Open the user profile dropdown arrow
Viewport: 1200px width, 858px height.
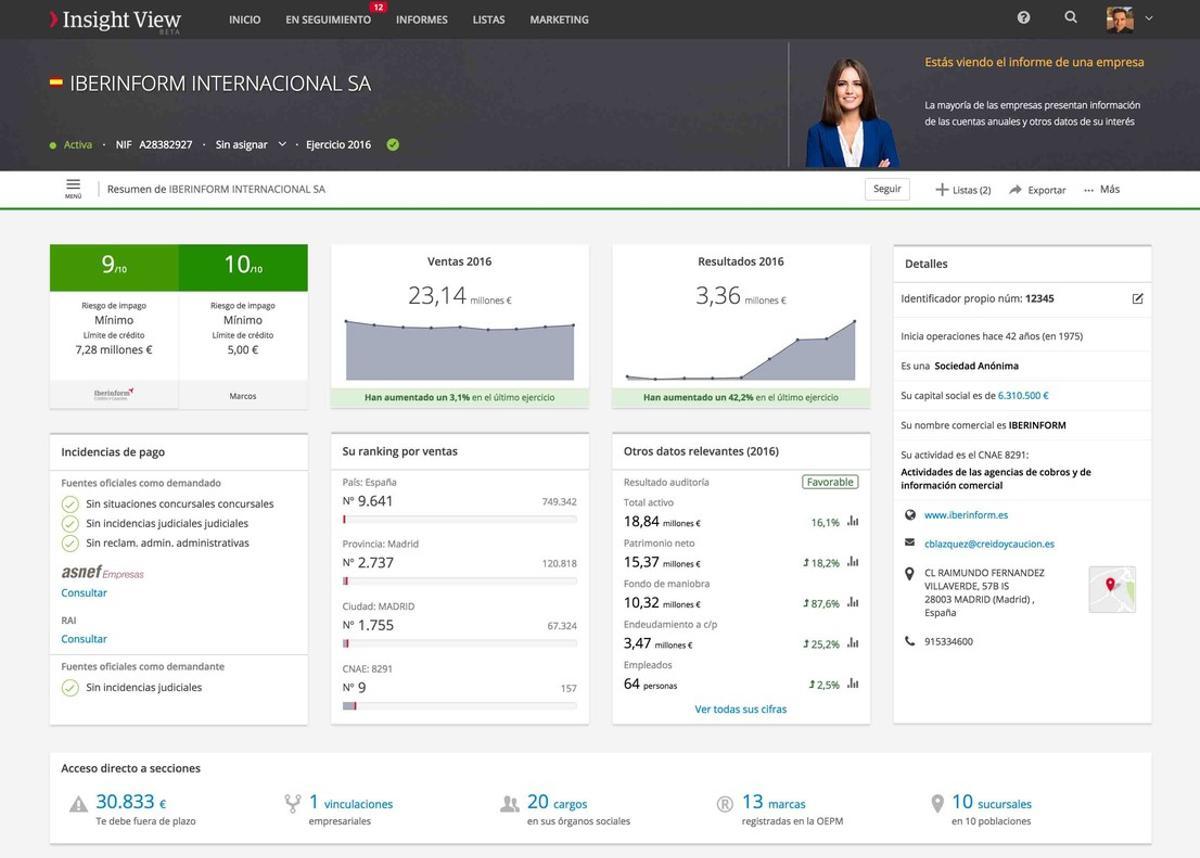1149,18
